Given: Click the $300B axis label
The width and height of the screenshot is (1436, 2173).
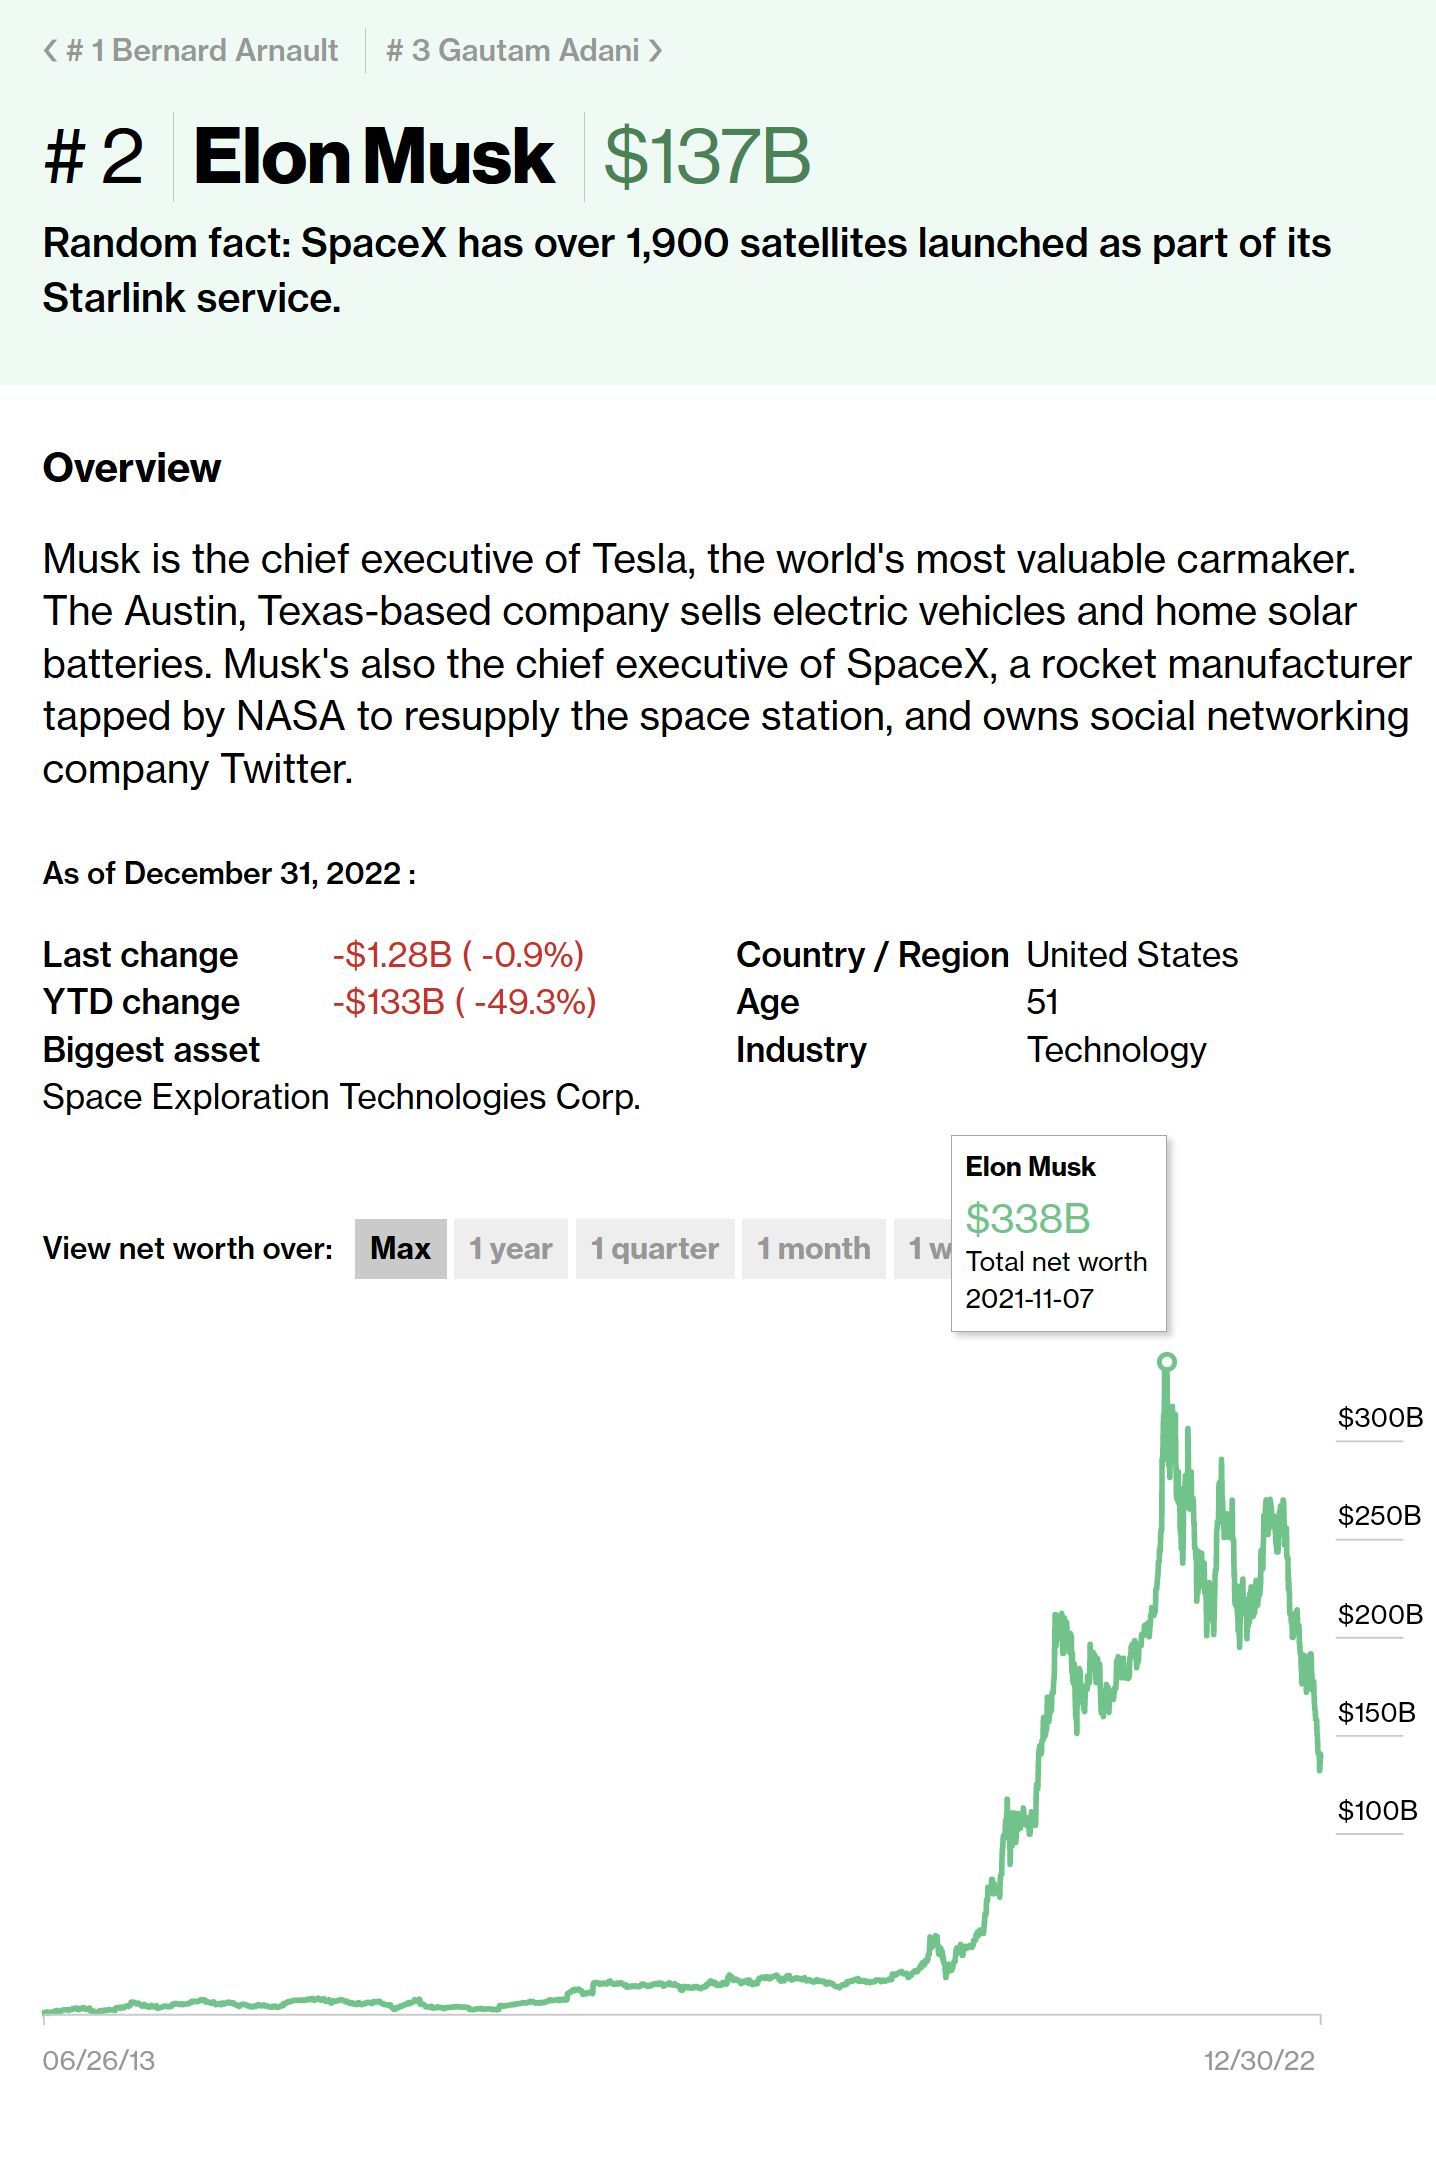Looking at the screenshot, I should tap(1380, 1417).
